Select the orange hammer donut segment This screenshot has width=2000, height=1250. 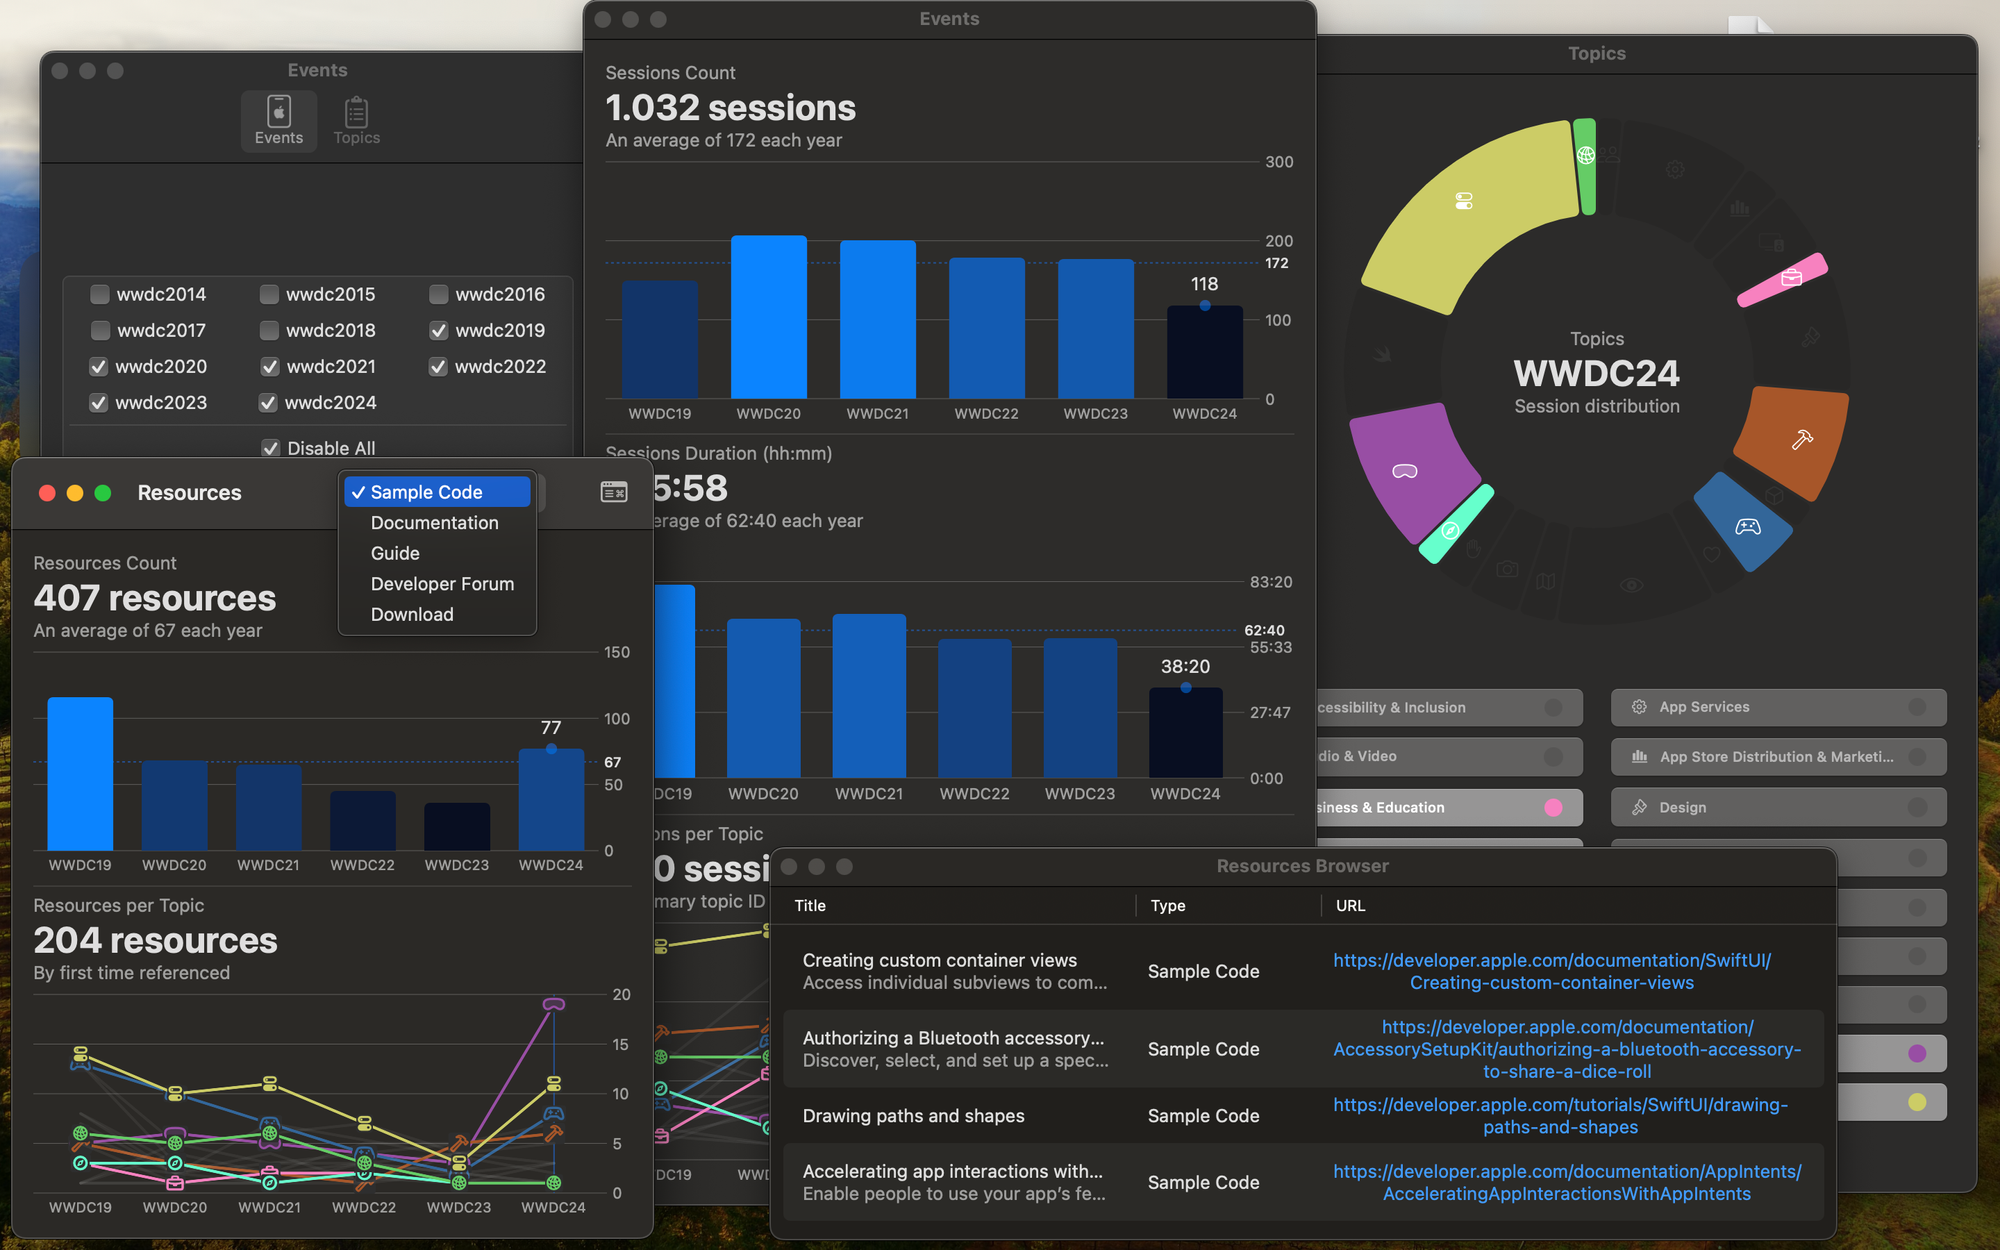(1795, 440)
